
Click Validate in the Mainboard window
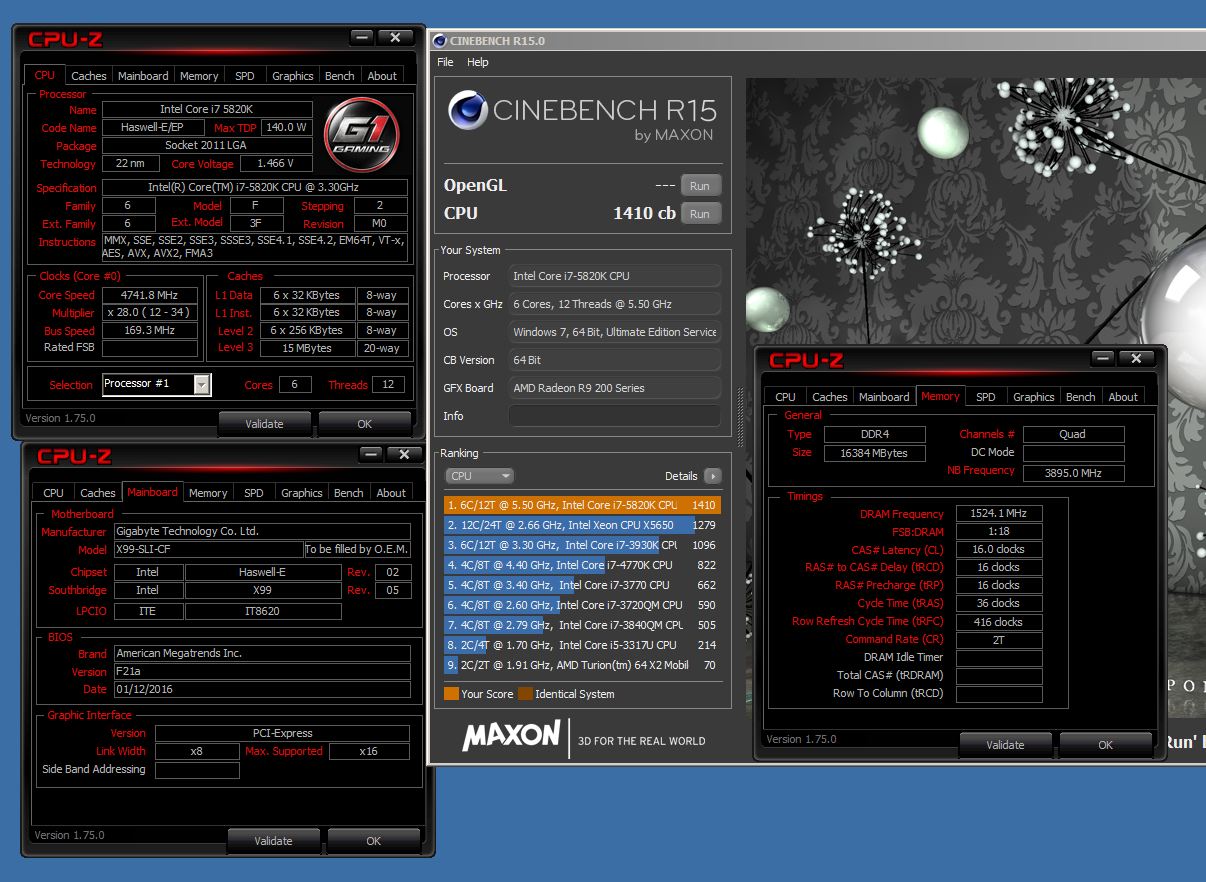point(273,841)
